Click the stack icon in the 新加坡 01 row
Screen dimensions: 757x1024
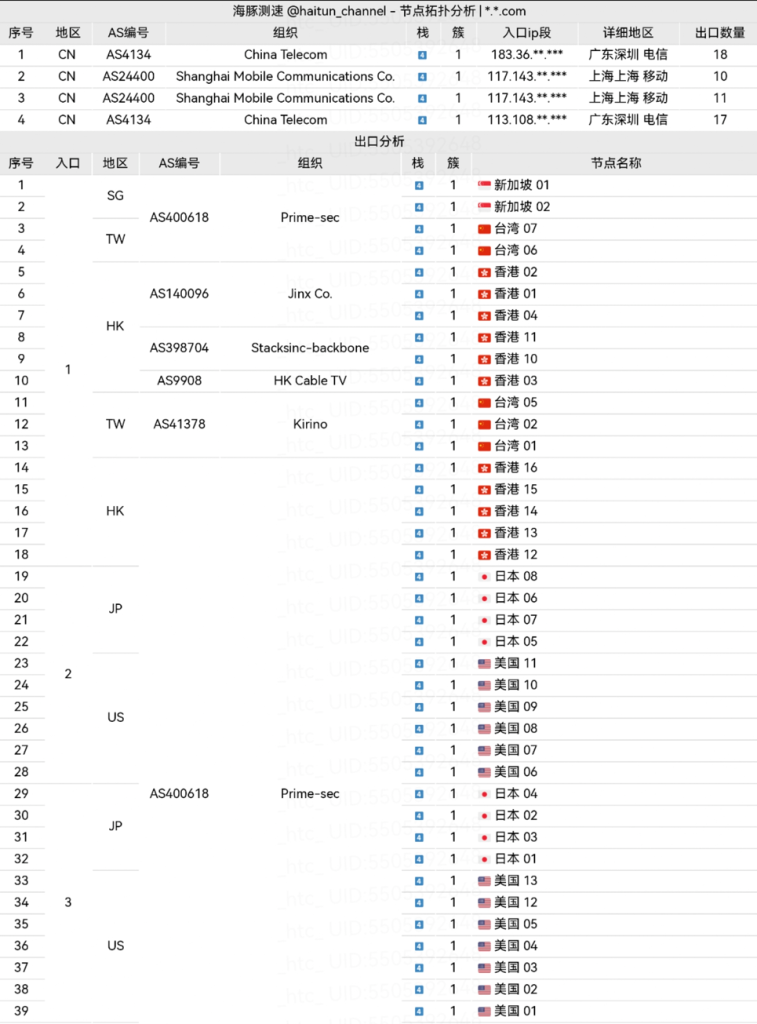pos(419,185)
